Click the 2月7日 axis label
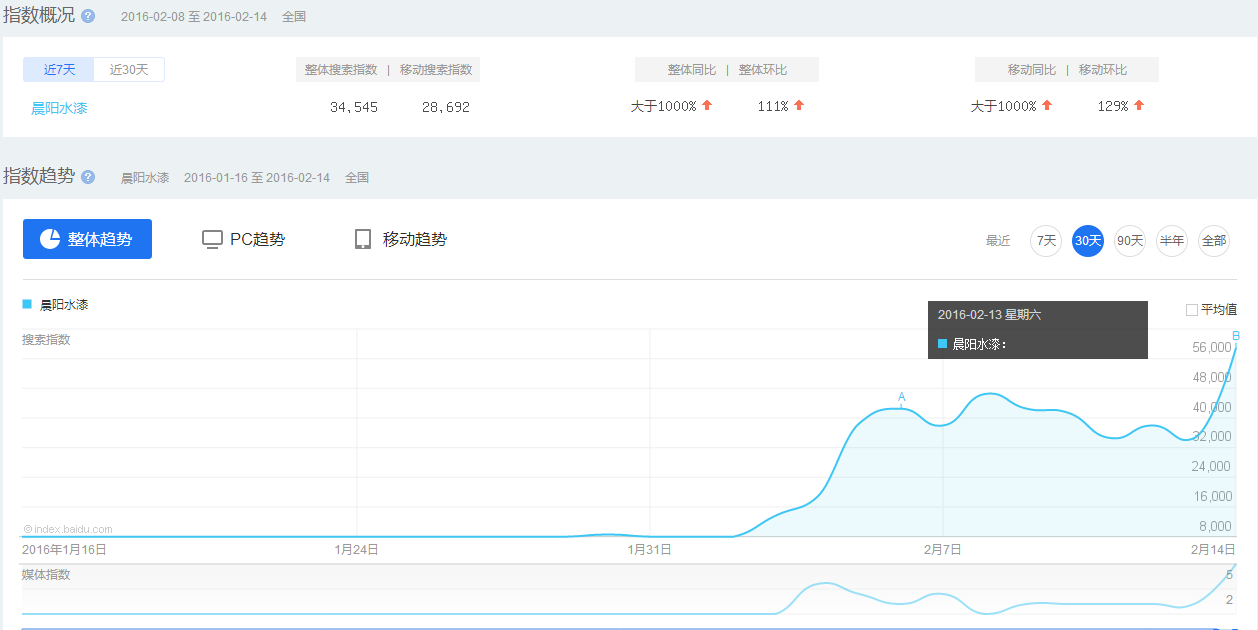This screenshot has width=1258, height=630. click(x=942, y=549)
